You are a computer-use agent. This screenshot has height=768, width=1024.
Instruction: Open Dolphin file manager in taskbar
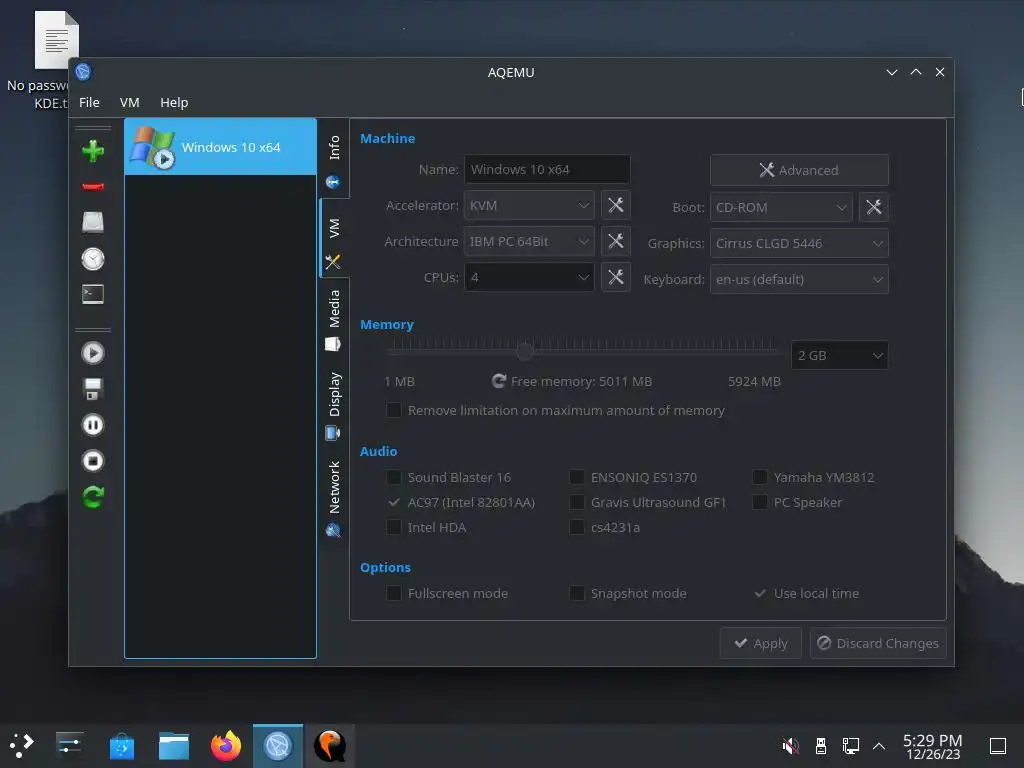(174, 745)
